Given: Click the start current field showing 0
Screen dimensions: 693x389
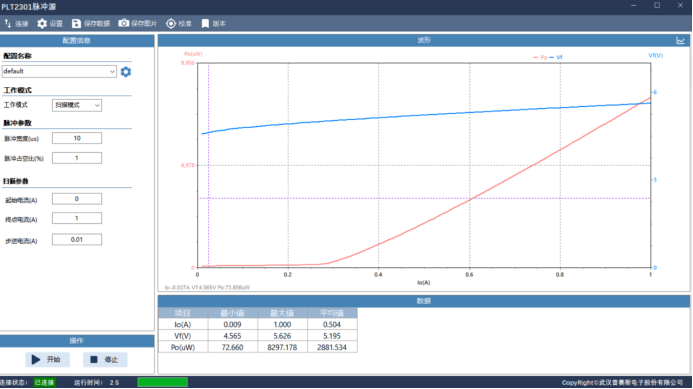Looking at the screenshot, I should point(77,199).
